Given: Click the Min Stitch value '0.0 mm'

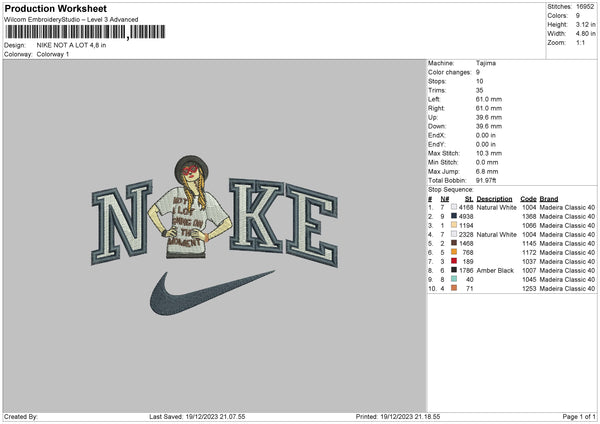Looking at the screenshot, I should [487, 162].
